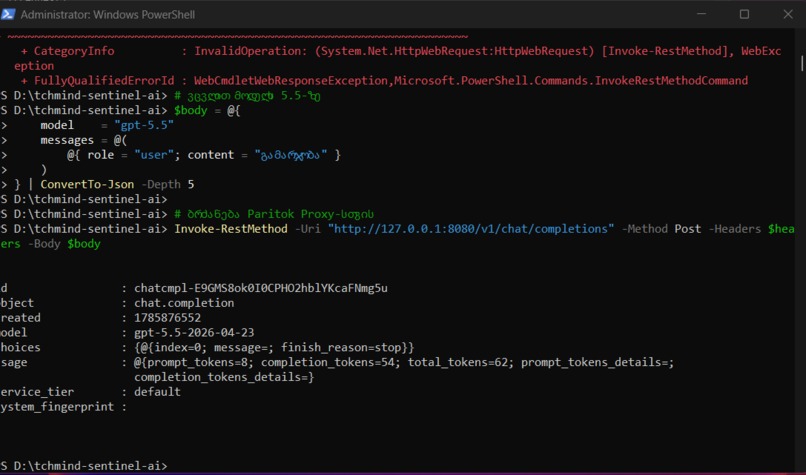
Task: Click the model value gpt-5.5-2026-04-23
Action: pyautogui.click(x=194, y=333)
